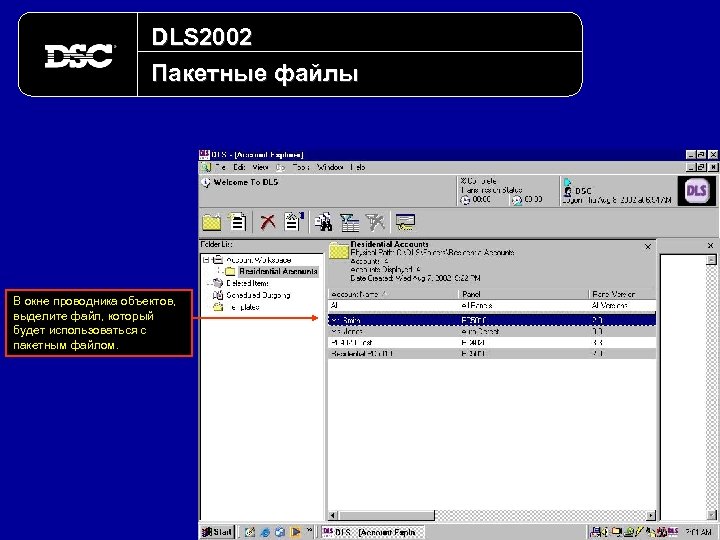Click the horizontal scrollbar left arrow

334,515
